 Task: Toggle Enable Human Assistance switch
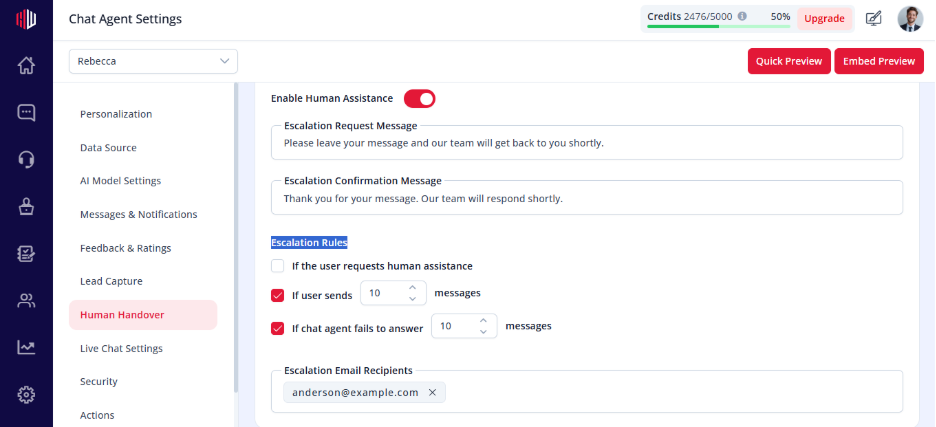420,99
